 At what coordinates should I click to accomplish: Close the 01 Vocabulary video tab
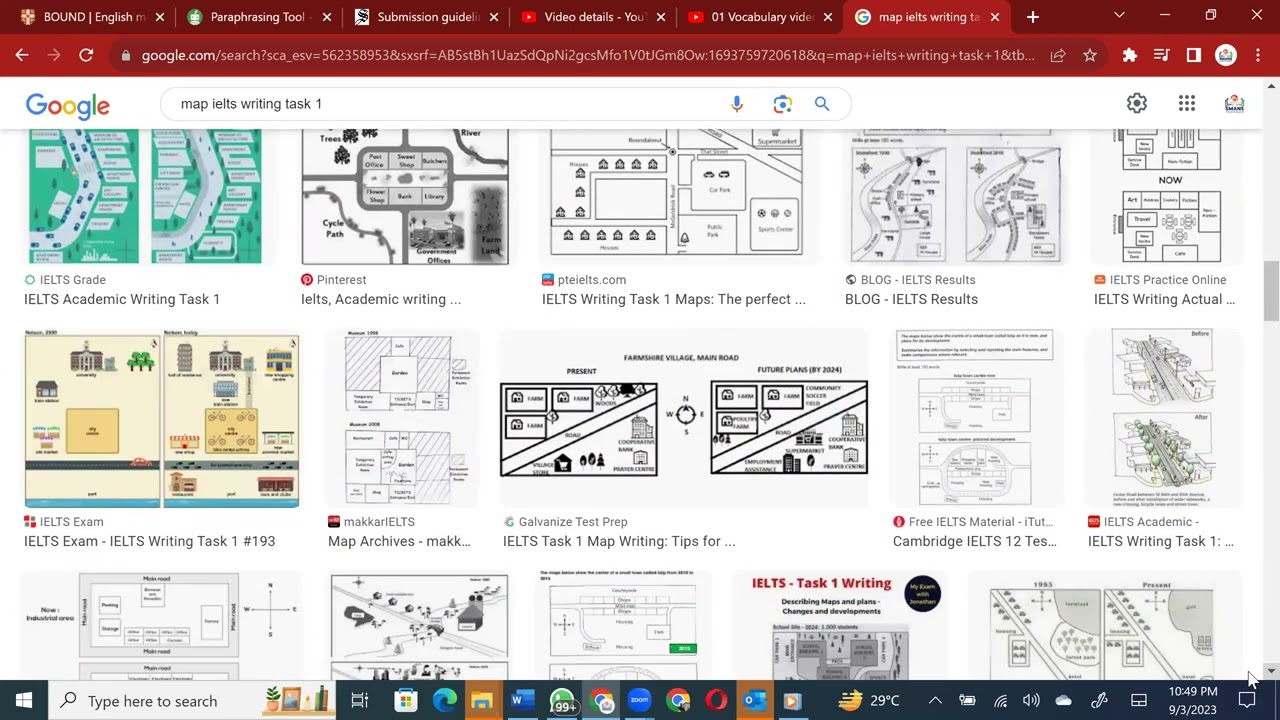point(830,17)
